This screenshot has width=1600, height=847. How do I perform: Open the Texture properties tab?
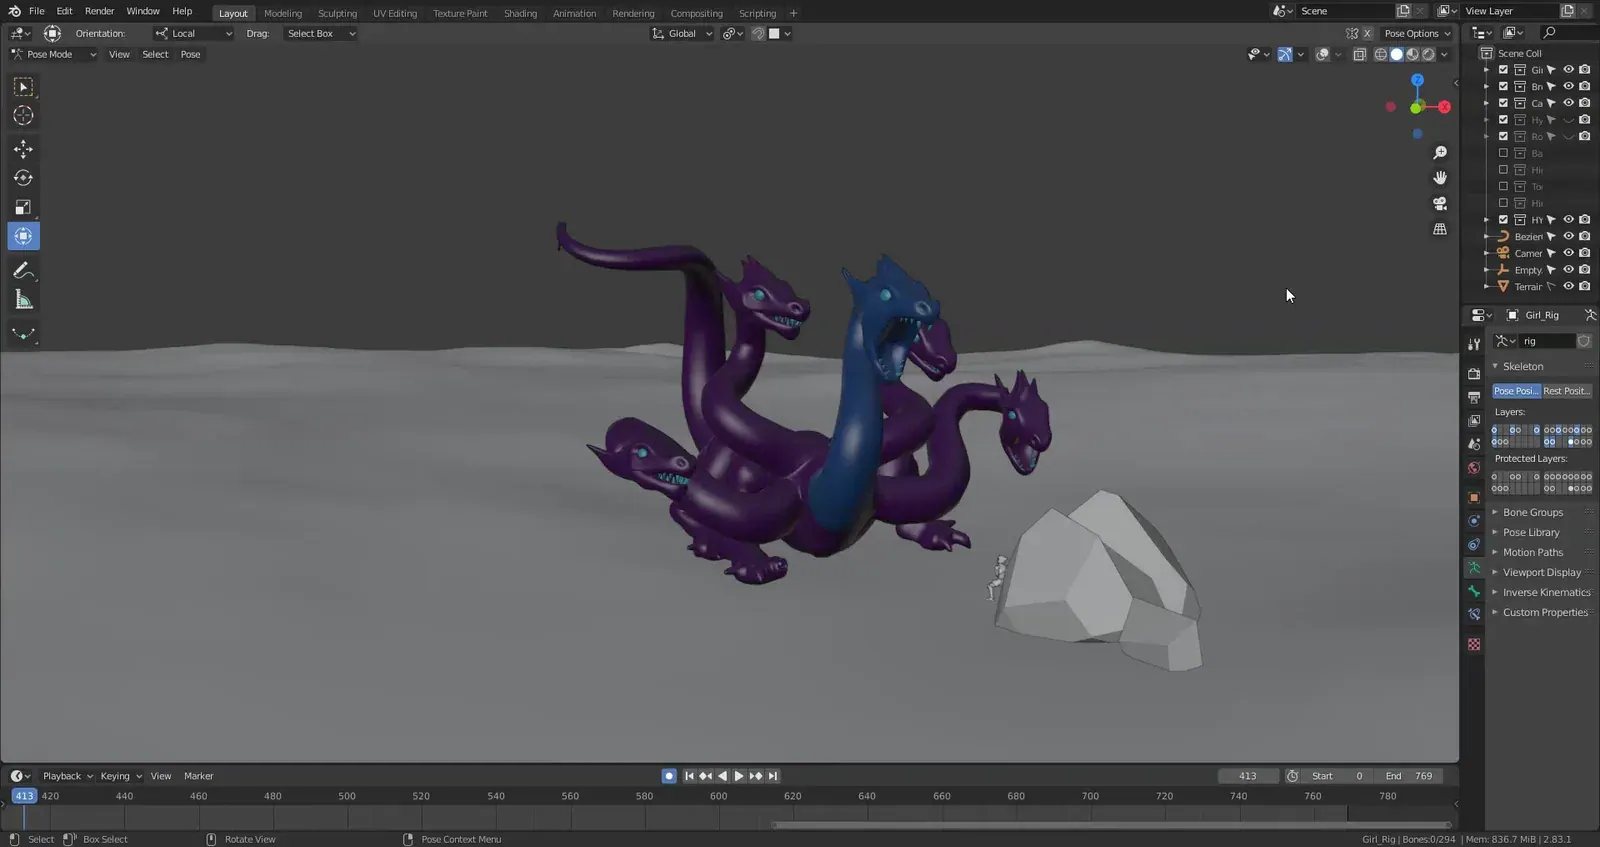(1474, 645)
